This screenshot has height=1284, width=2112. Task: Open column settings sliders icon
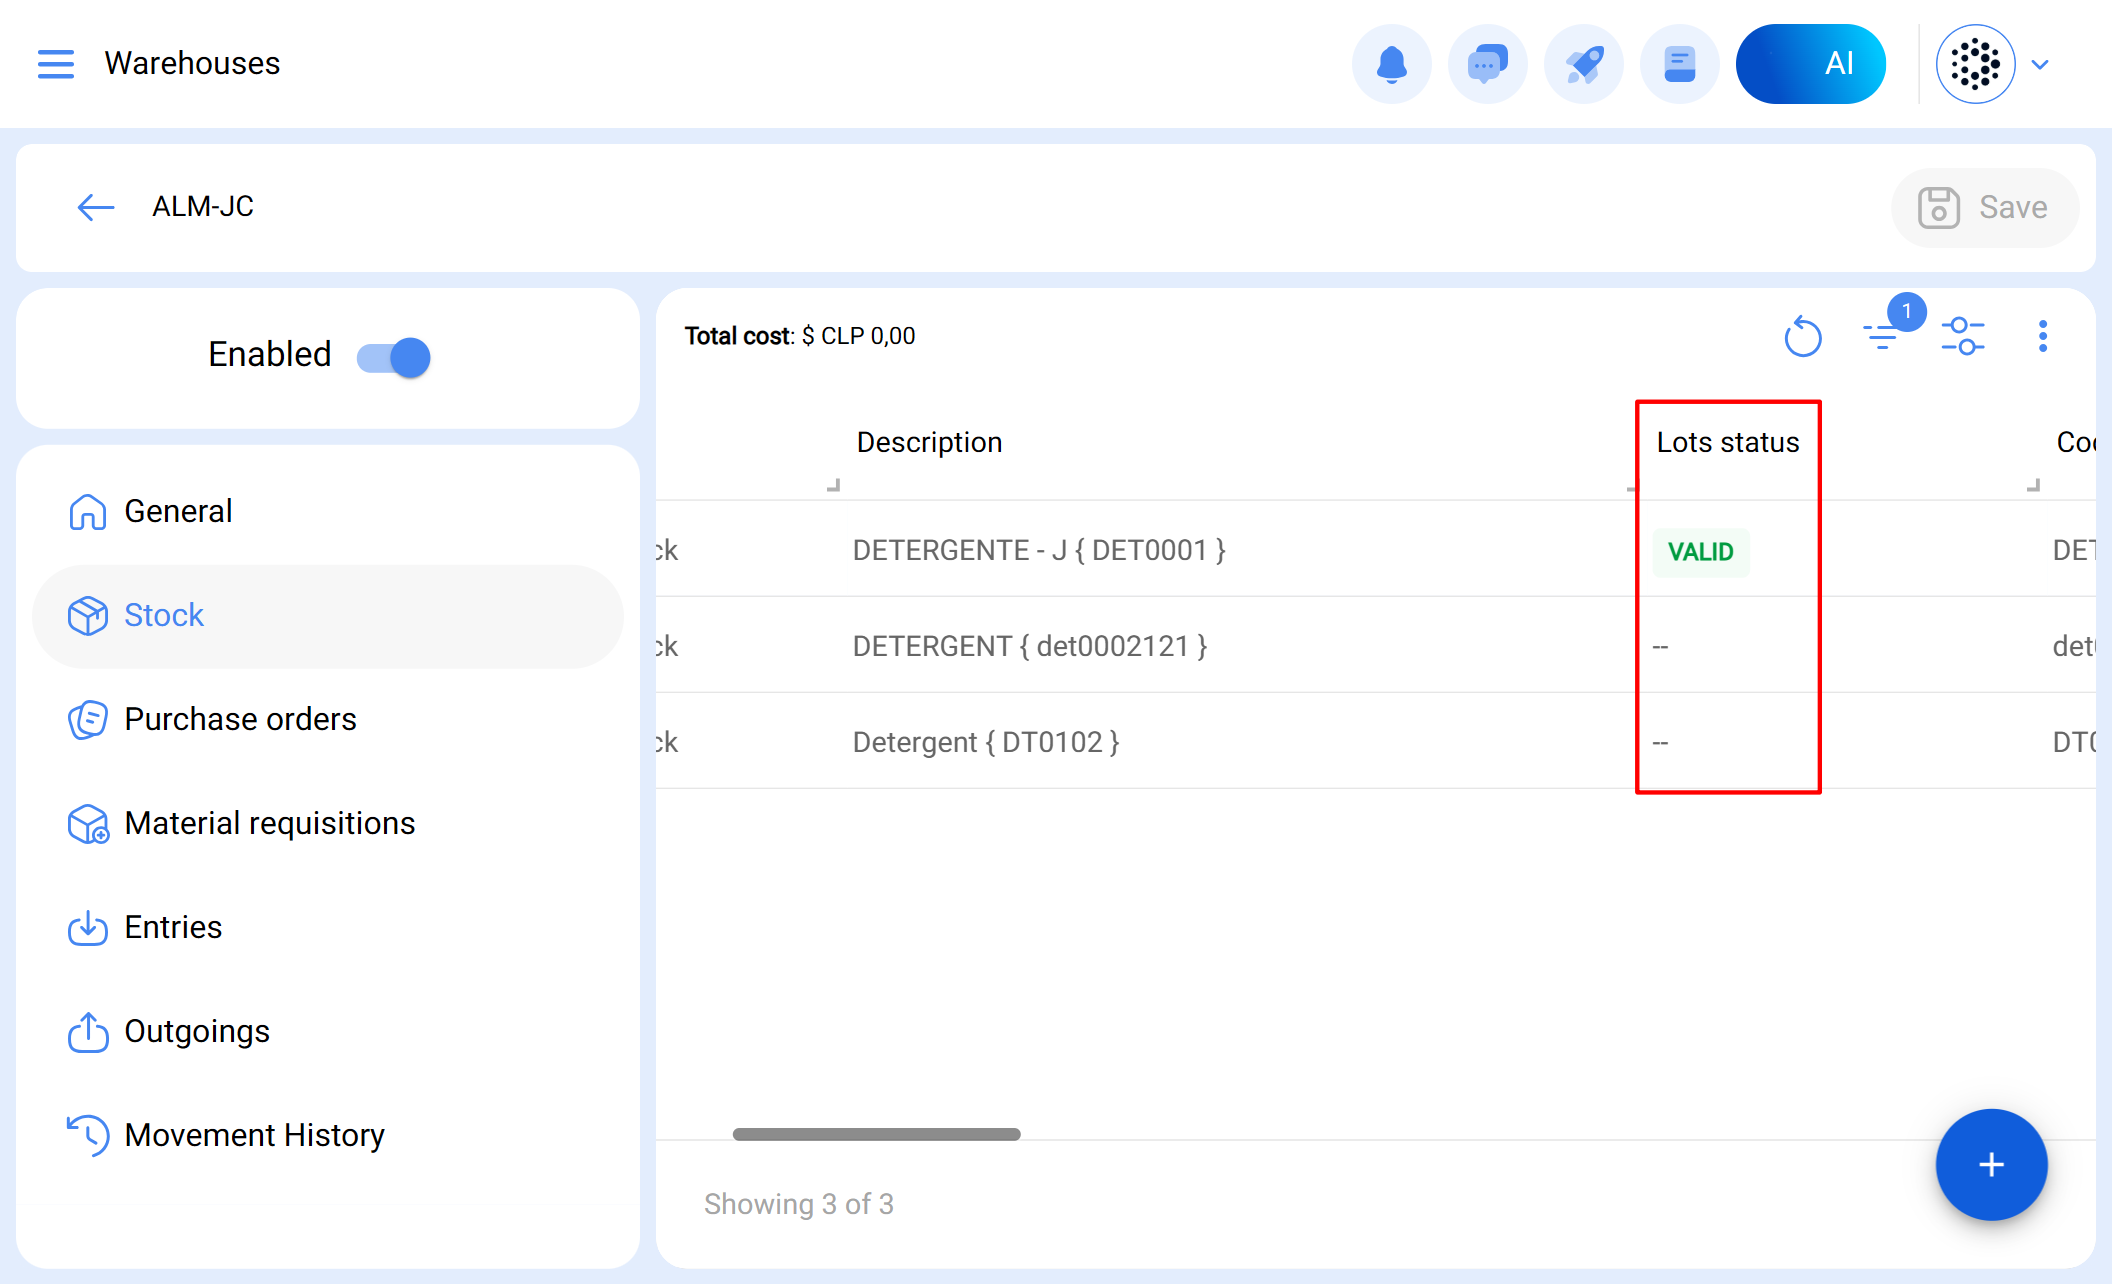click(x=1963, y=336)
